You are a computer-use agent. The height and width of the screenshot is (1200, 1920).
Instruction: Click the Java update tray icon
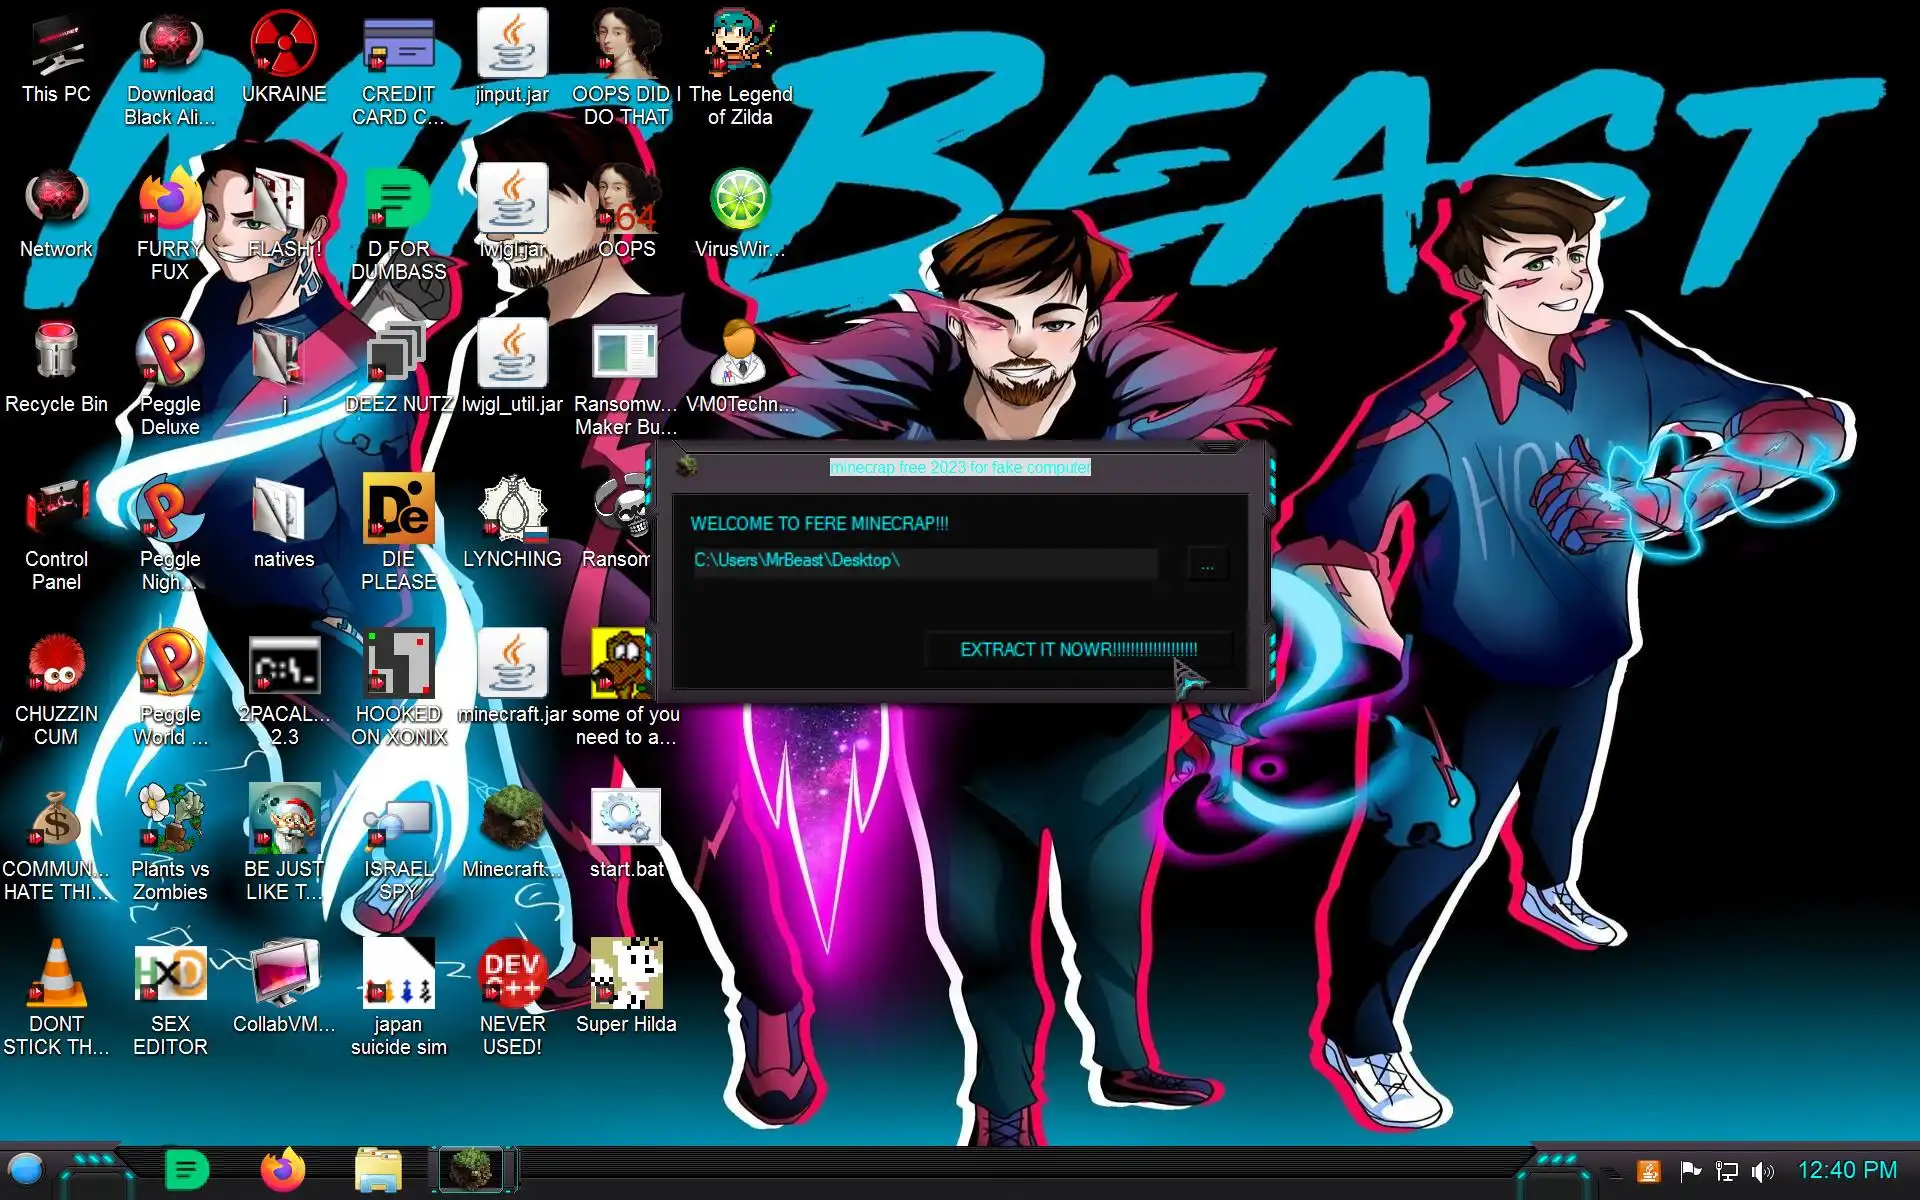coord(1649,1171)
